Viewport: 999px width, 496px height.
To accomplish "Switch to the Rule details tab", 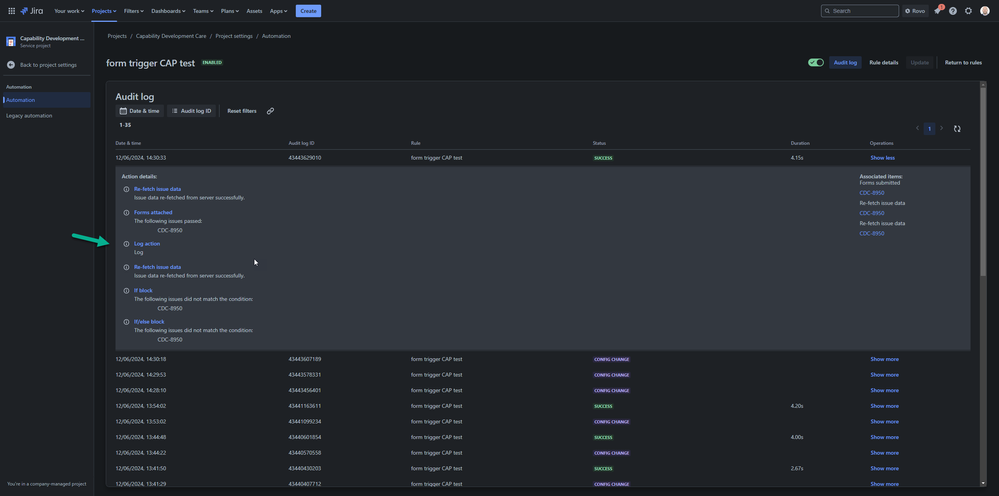I will 884,62.
